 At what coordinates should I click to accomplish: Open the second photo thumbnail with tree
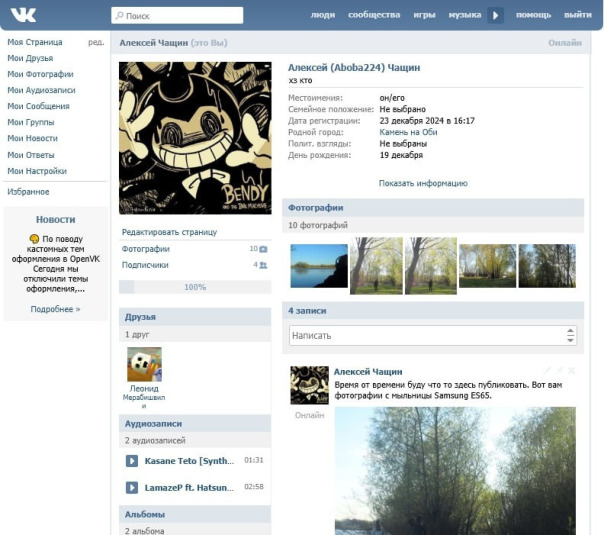tap(376, 266)
